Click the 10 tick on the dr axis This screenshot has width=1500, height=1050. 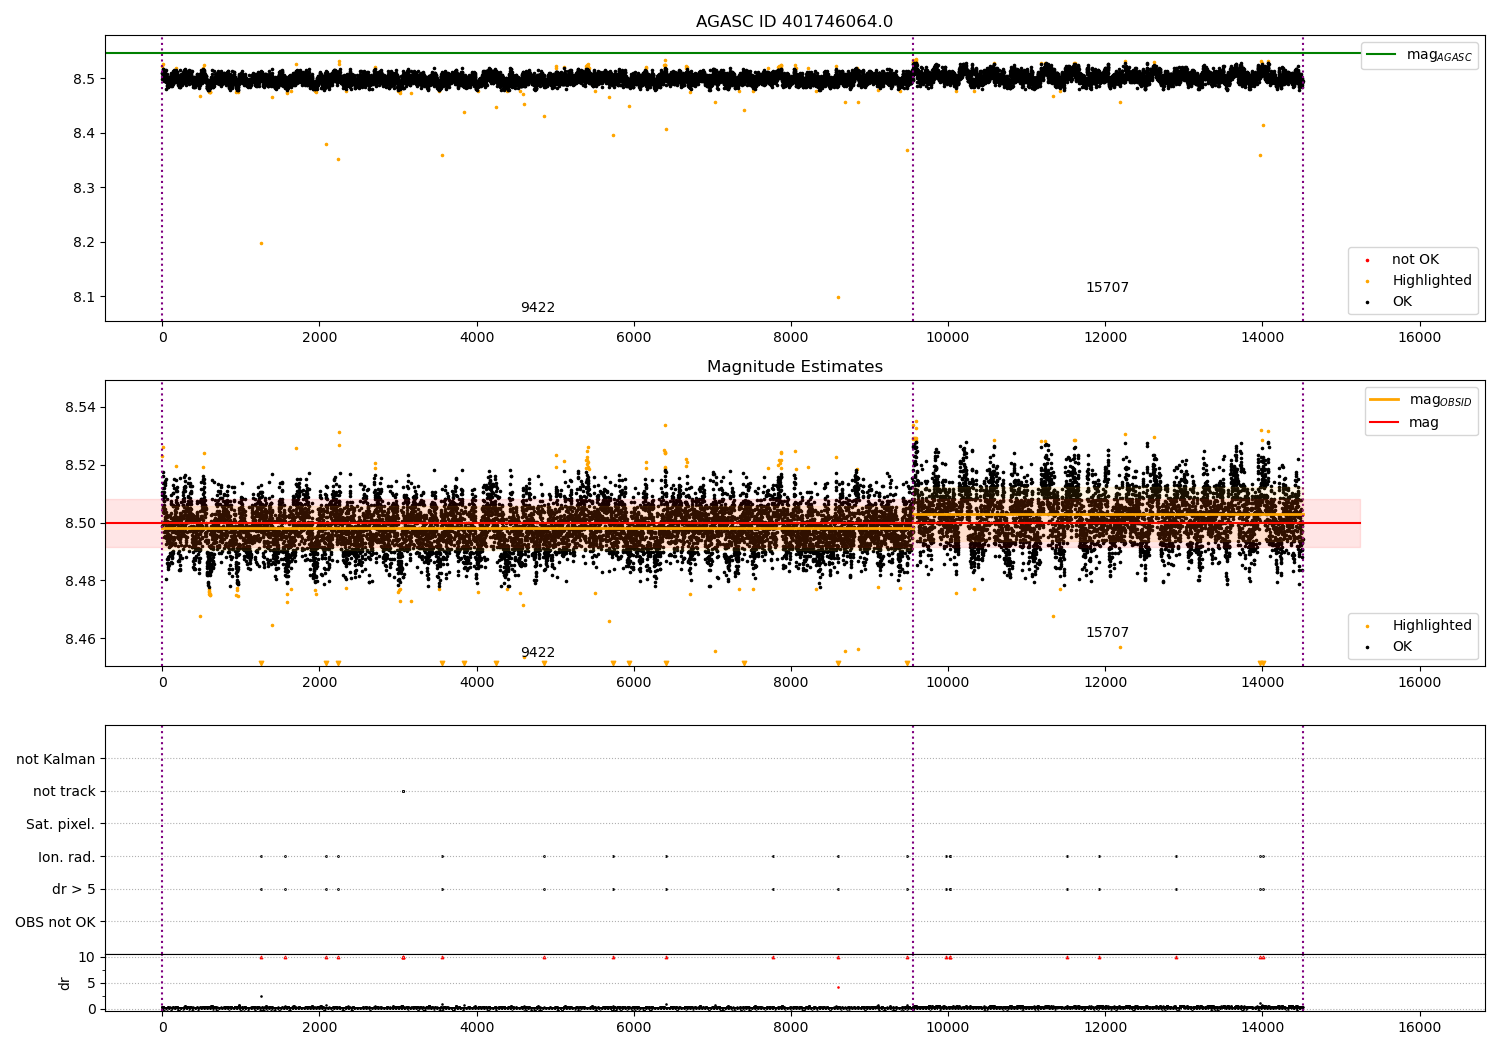(x=87, y=958)
